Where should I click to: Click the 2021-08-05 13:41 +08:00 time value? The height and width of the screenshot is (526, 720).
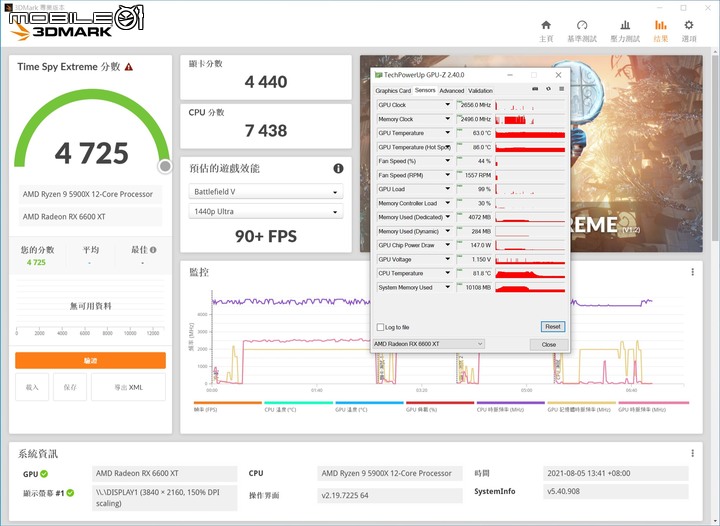(x=616, y=473)
